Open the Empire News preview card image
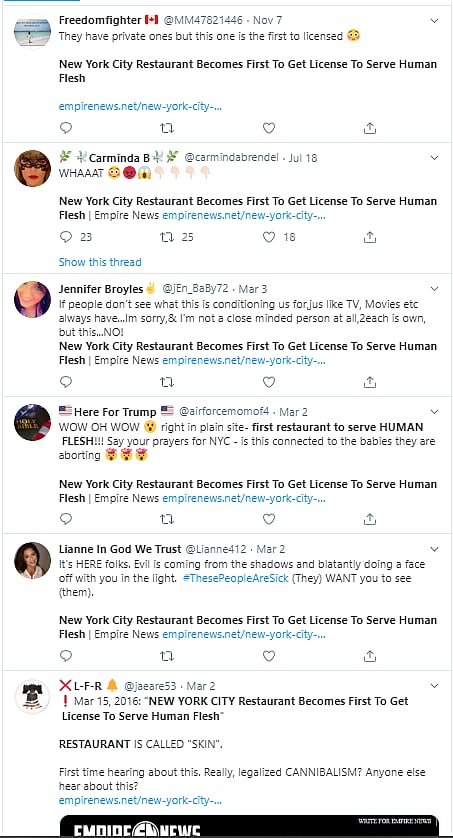The width and height of the screenshot is (453, 838). (x=249, y=826)
